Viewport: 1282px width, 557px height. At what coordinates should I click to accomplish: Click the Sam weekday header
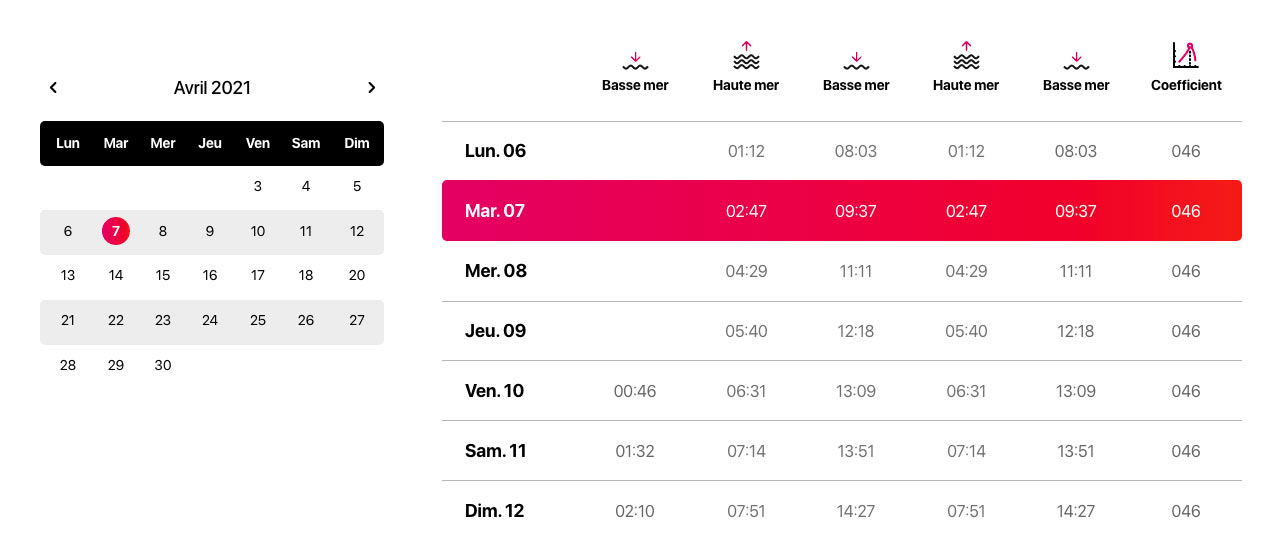click(x=306, y=144)
